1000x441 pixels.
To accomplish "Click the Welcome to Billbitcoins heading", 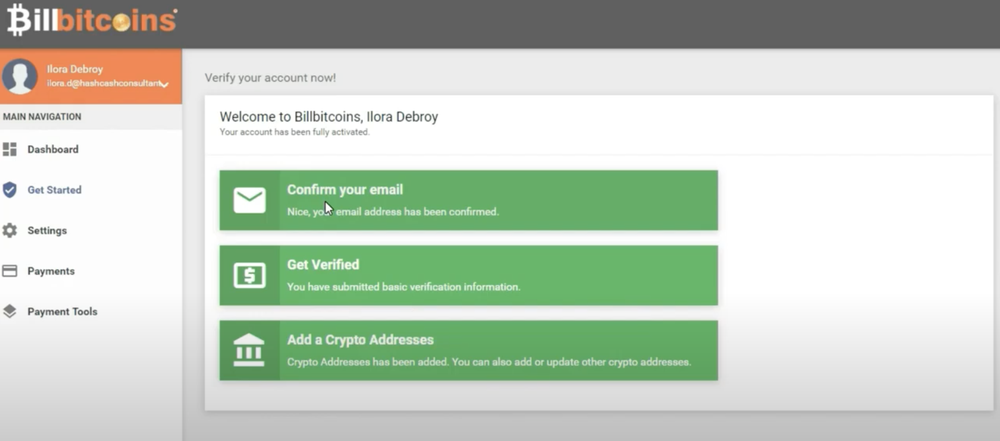I will pyautogui.click(x=329, y=117).
